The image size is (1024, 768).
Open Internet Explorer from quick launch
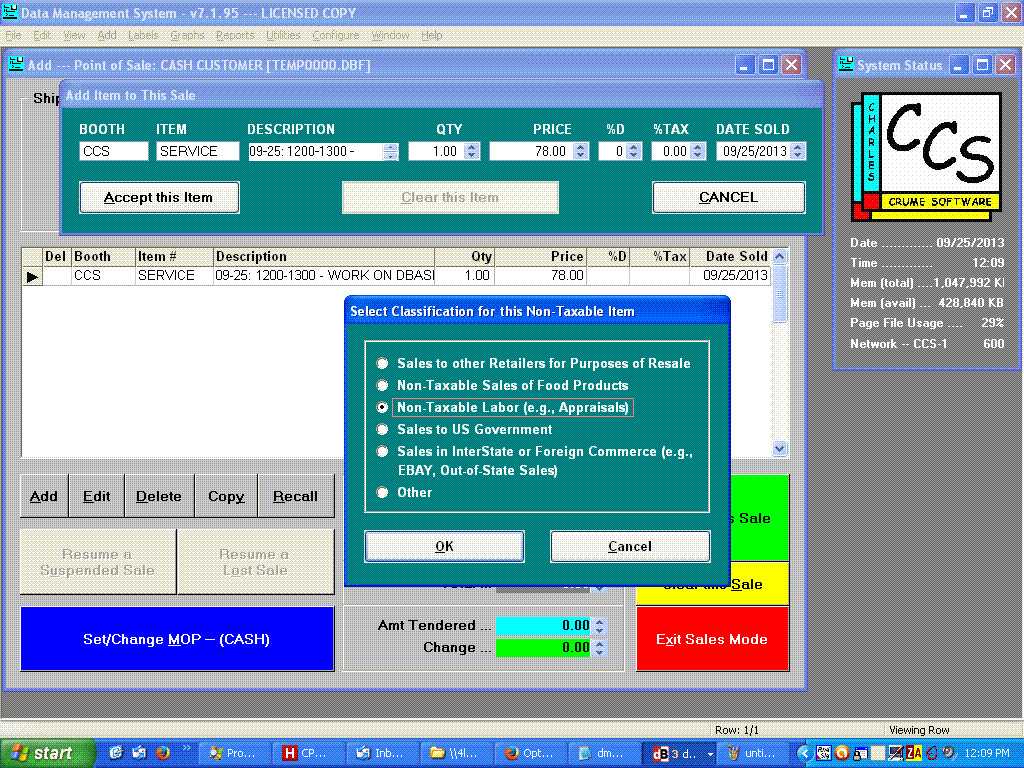(116, 753)
